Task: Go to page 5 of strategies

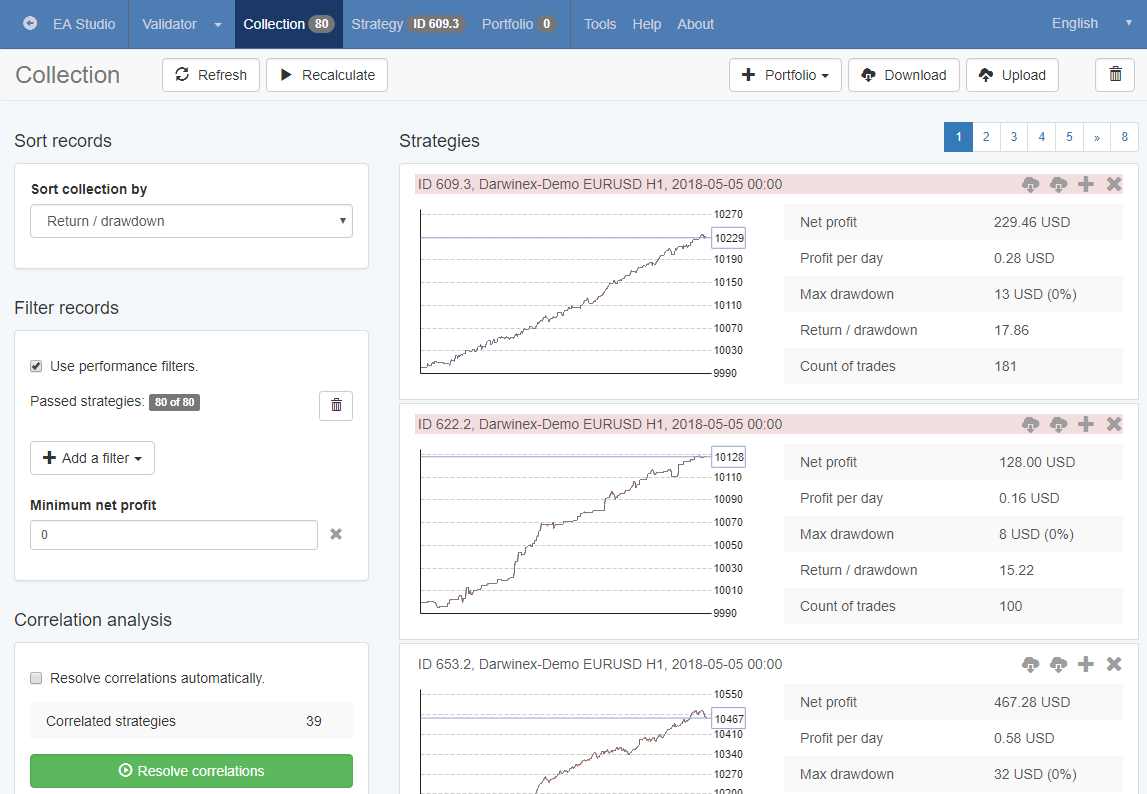Action: pyautogui.click(x=1069, y=137)
